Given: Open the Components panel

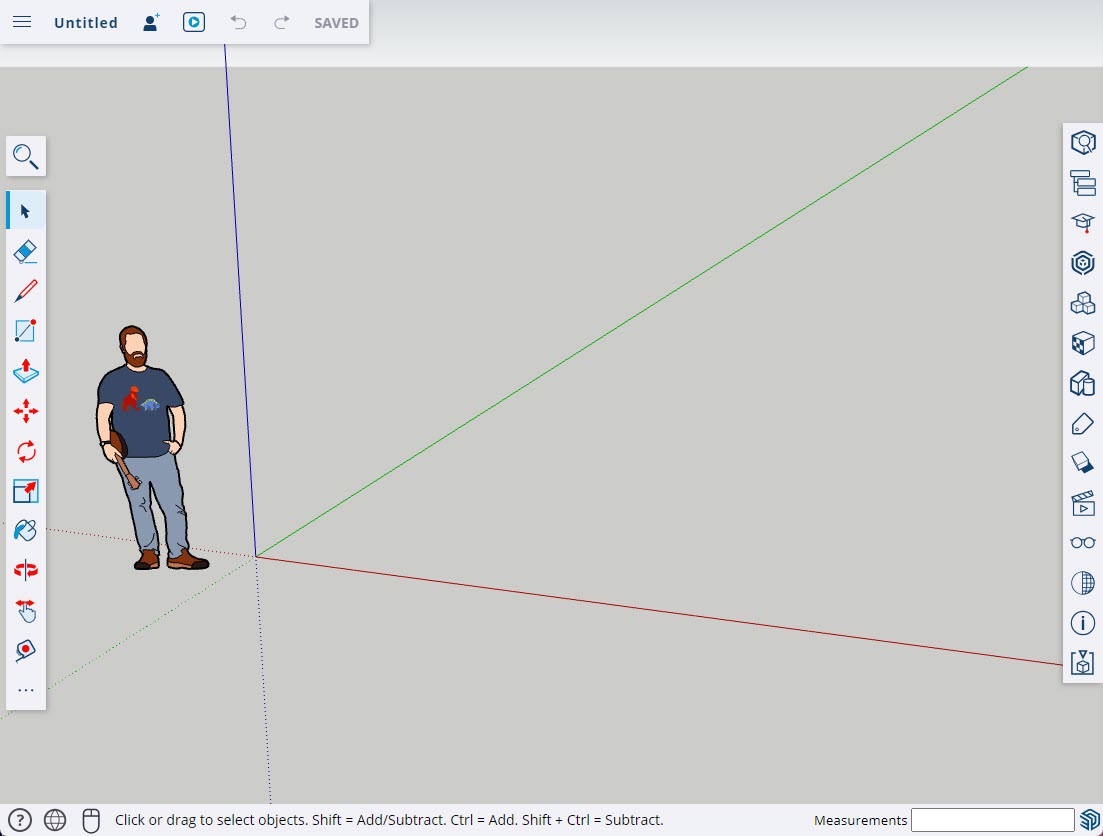Looking at the screenshot, I should click(1082, 303).
